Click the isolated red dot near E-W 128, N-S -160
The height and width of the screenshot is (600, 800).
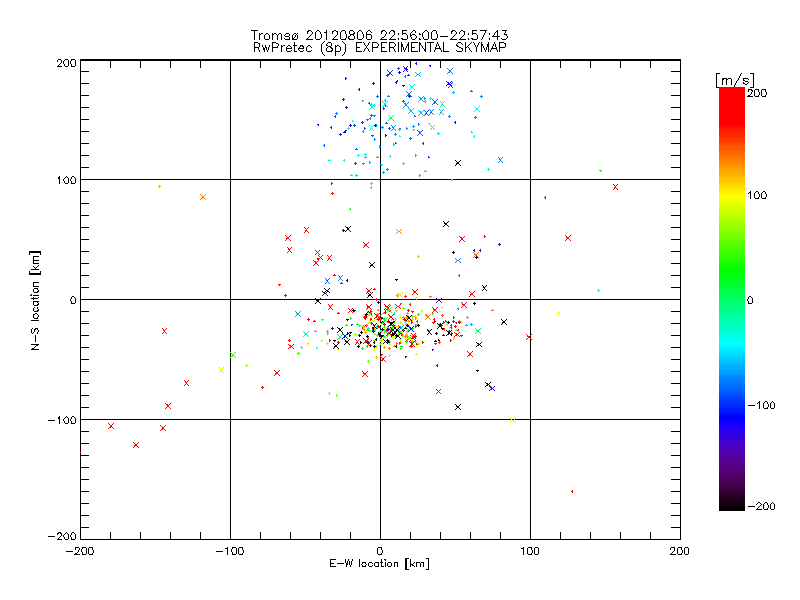(572, 491)
